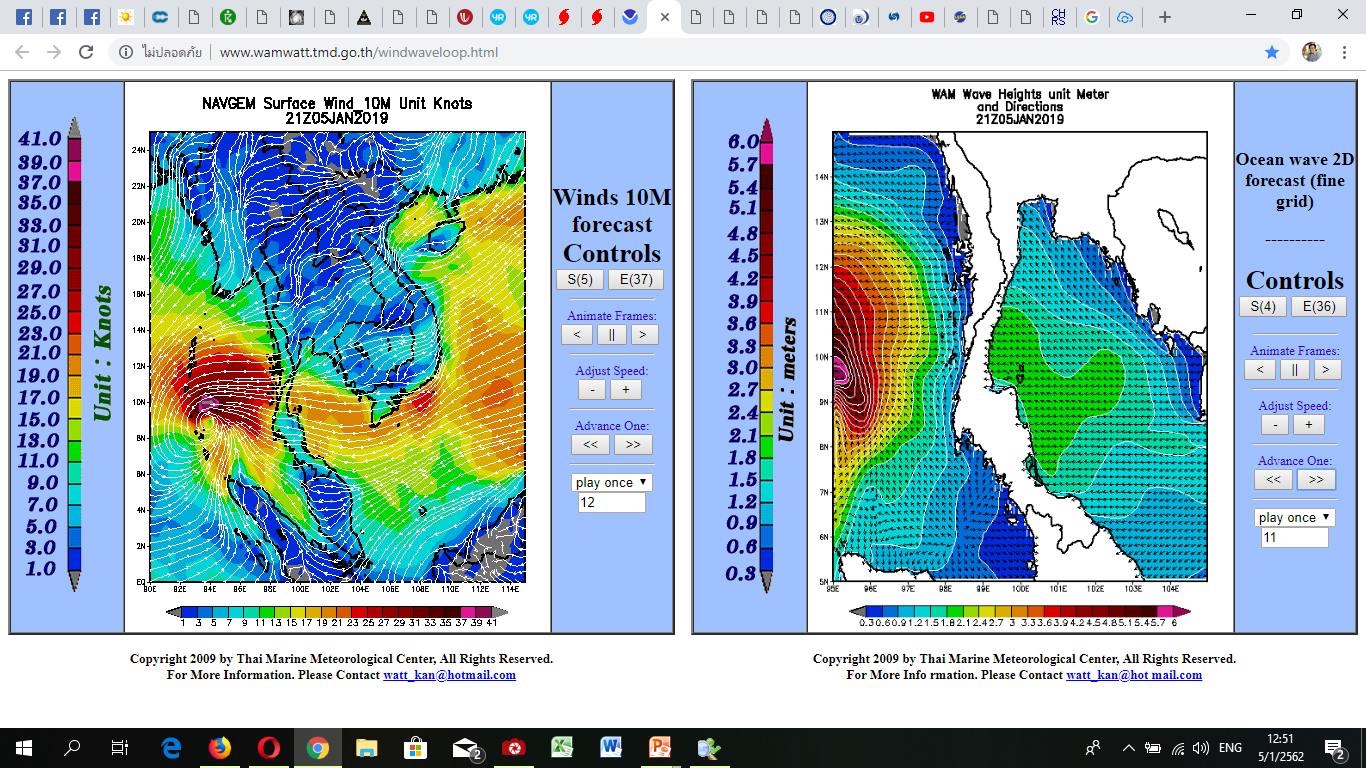The image size is (1366, 768).
Task: Launch Microsoft Edge from taskbar
Action: (171, 748)
